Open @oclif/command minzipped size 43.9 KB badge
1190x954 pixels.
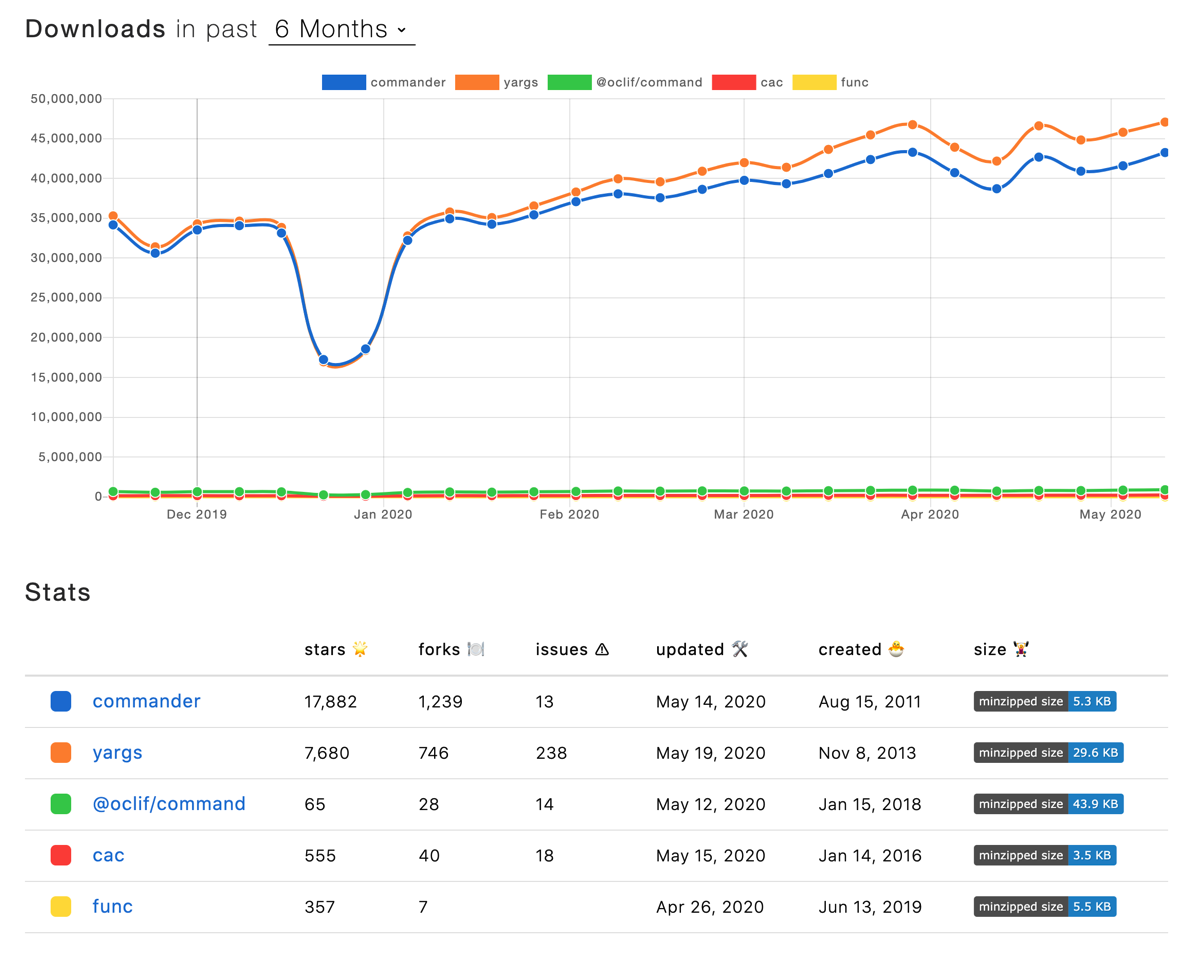[1049, 804]
